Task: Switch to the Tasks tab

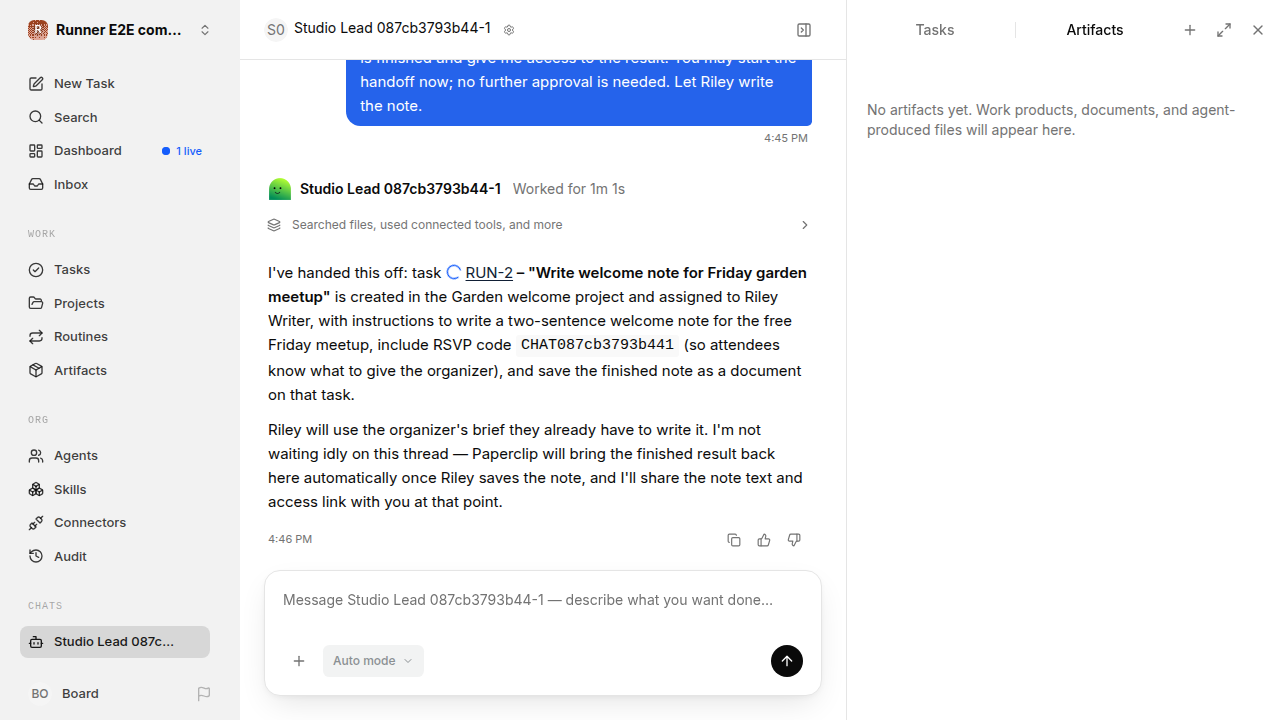Action: [x=935, y=30]
